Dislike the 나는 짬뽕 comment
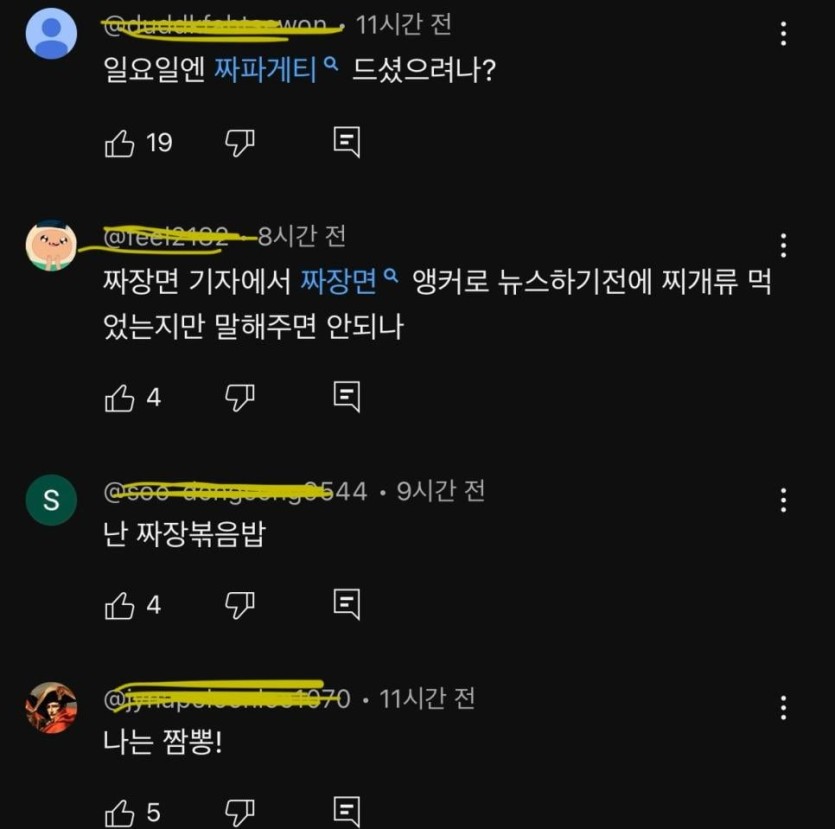 click(240, 811)
